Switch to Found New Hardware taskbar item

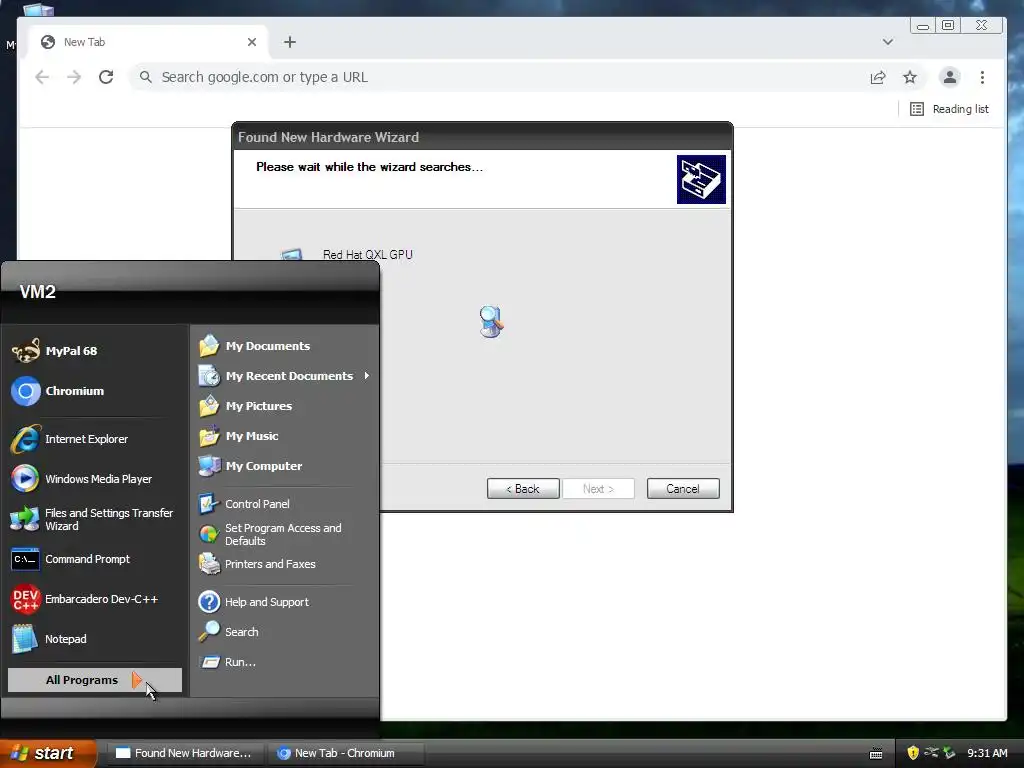click(185, 753)
